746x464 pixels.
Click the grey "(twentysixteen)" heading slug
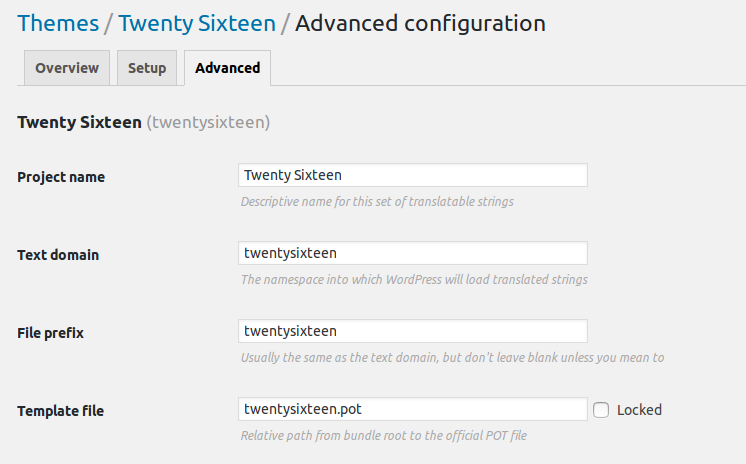[x=208, y=123]
